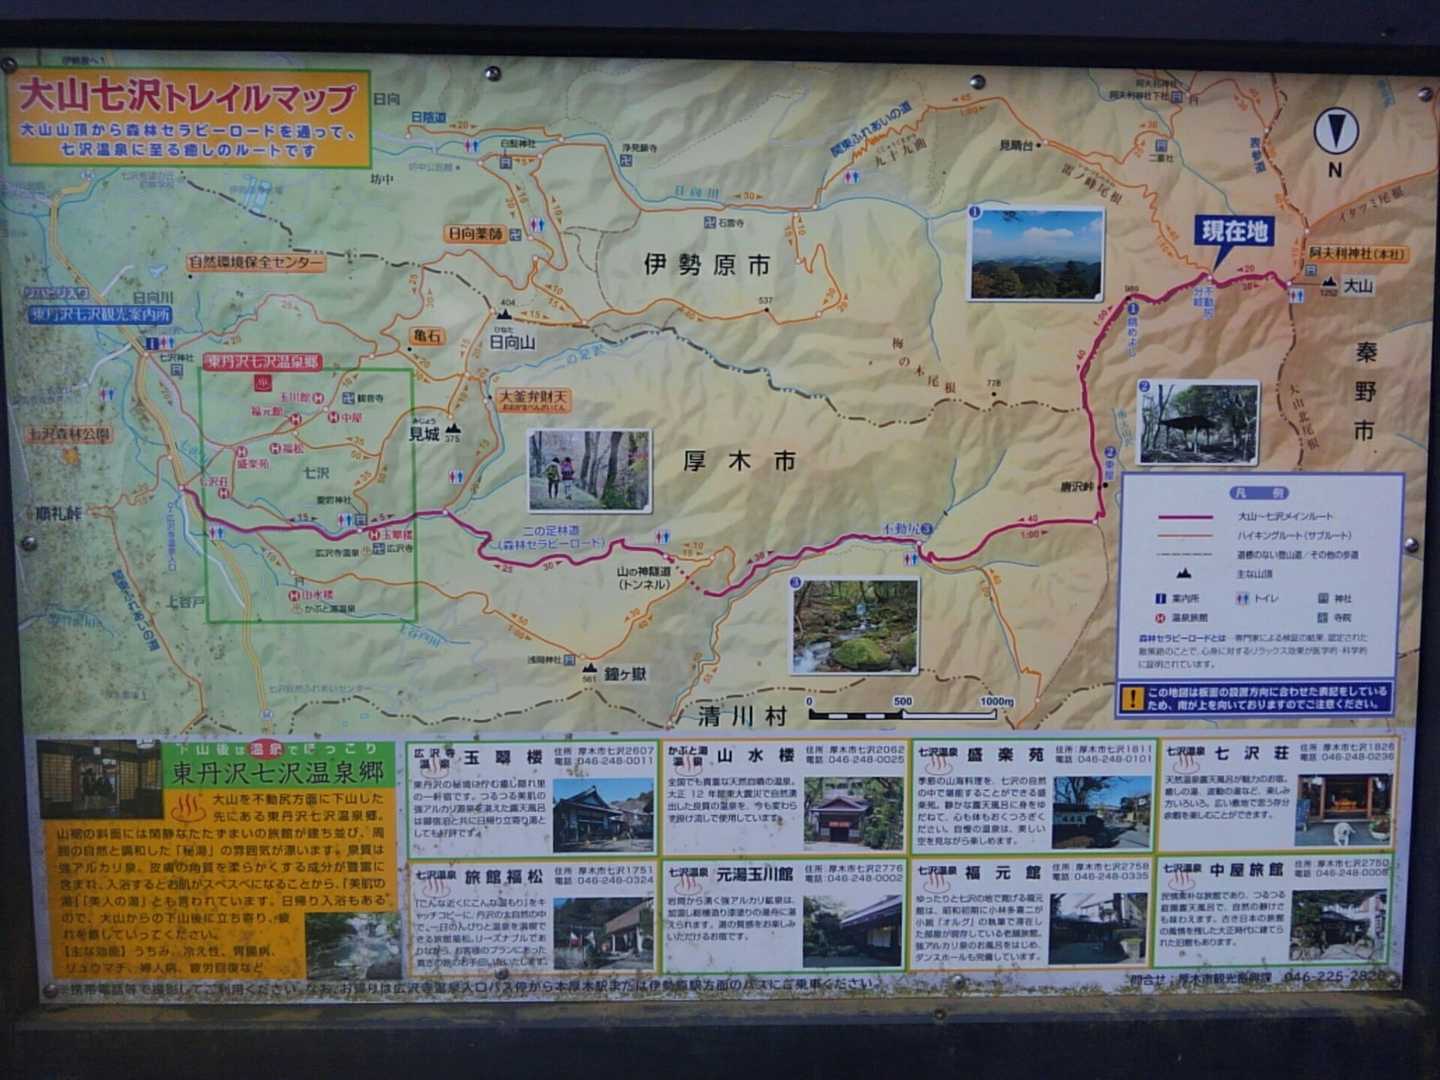Image resolution: width=1440 pixels, height=1080 pixels.
Task: Click the 自然環境保全センター label
Action: click(256, 263)
